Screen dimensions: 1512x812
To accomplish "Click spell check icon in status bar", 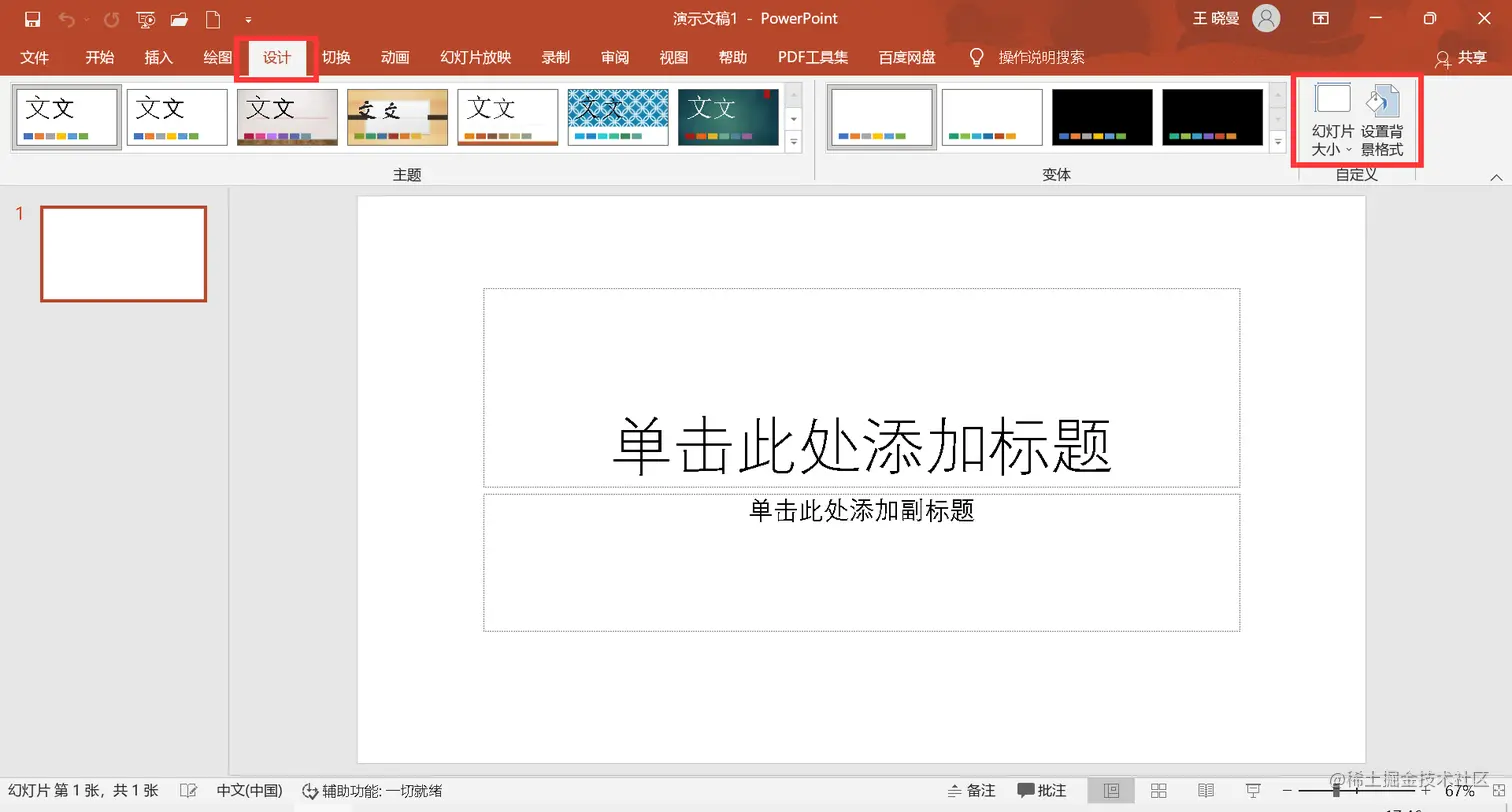I will coord(188,790).
